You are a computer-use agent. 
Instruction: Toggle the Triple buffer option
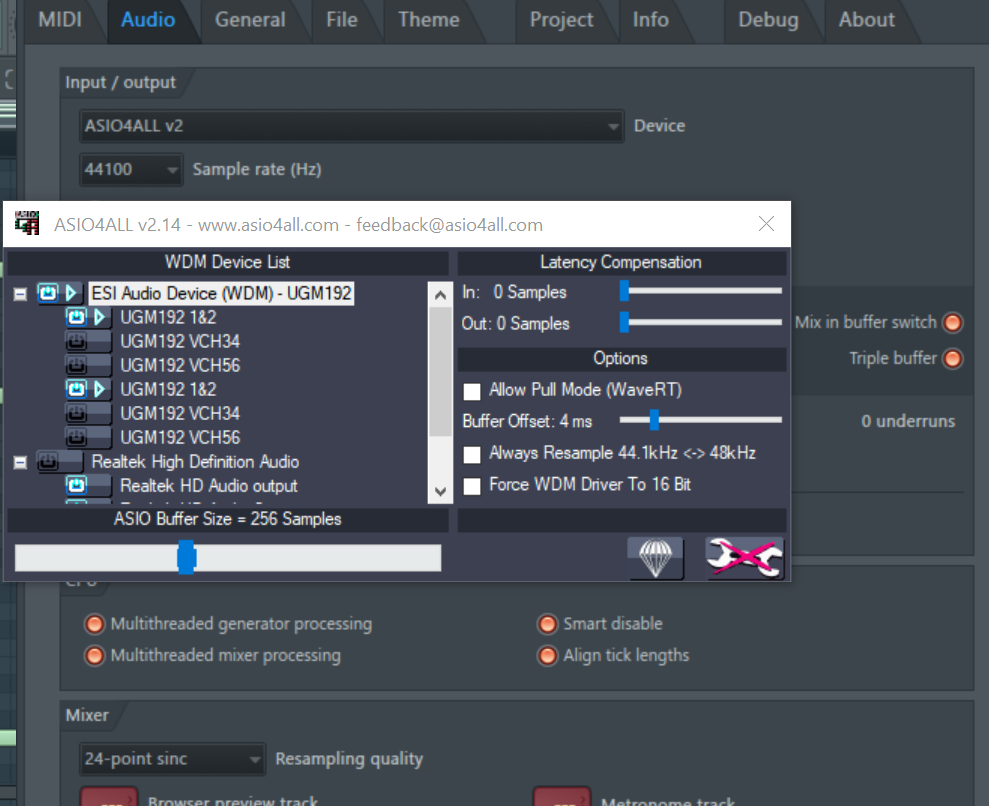point(952,359)
